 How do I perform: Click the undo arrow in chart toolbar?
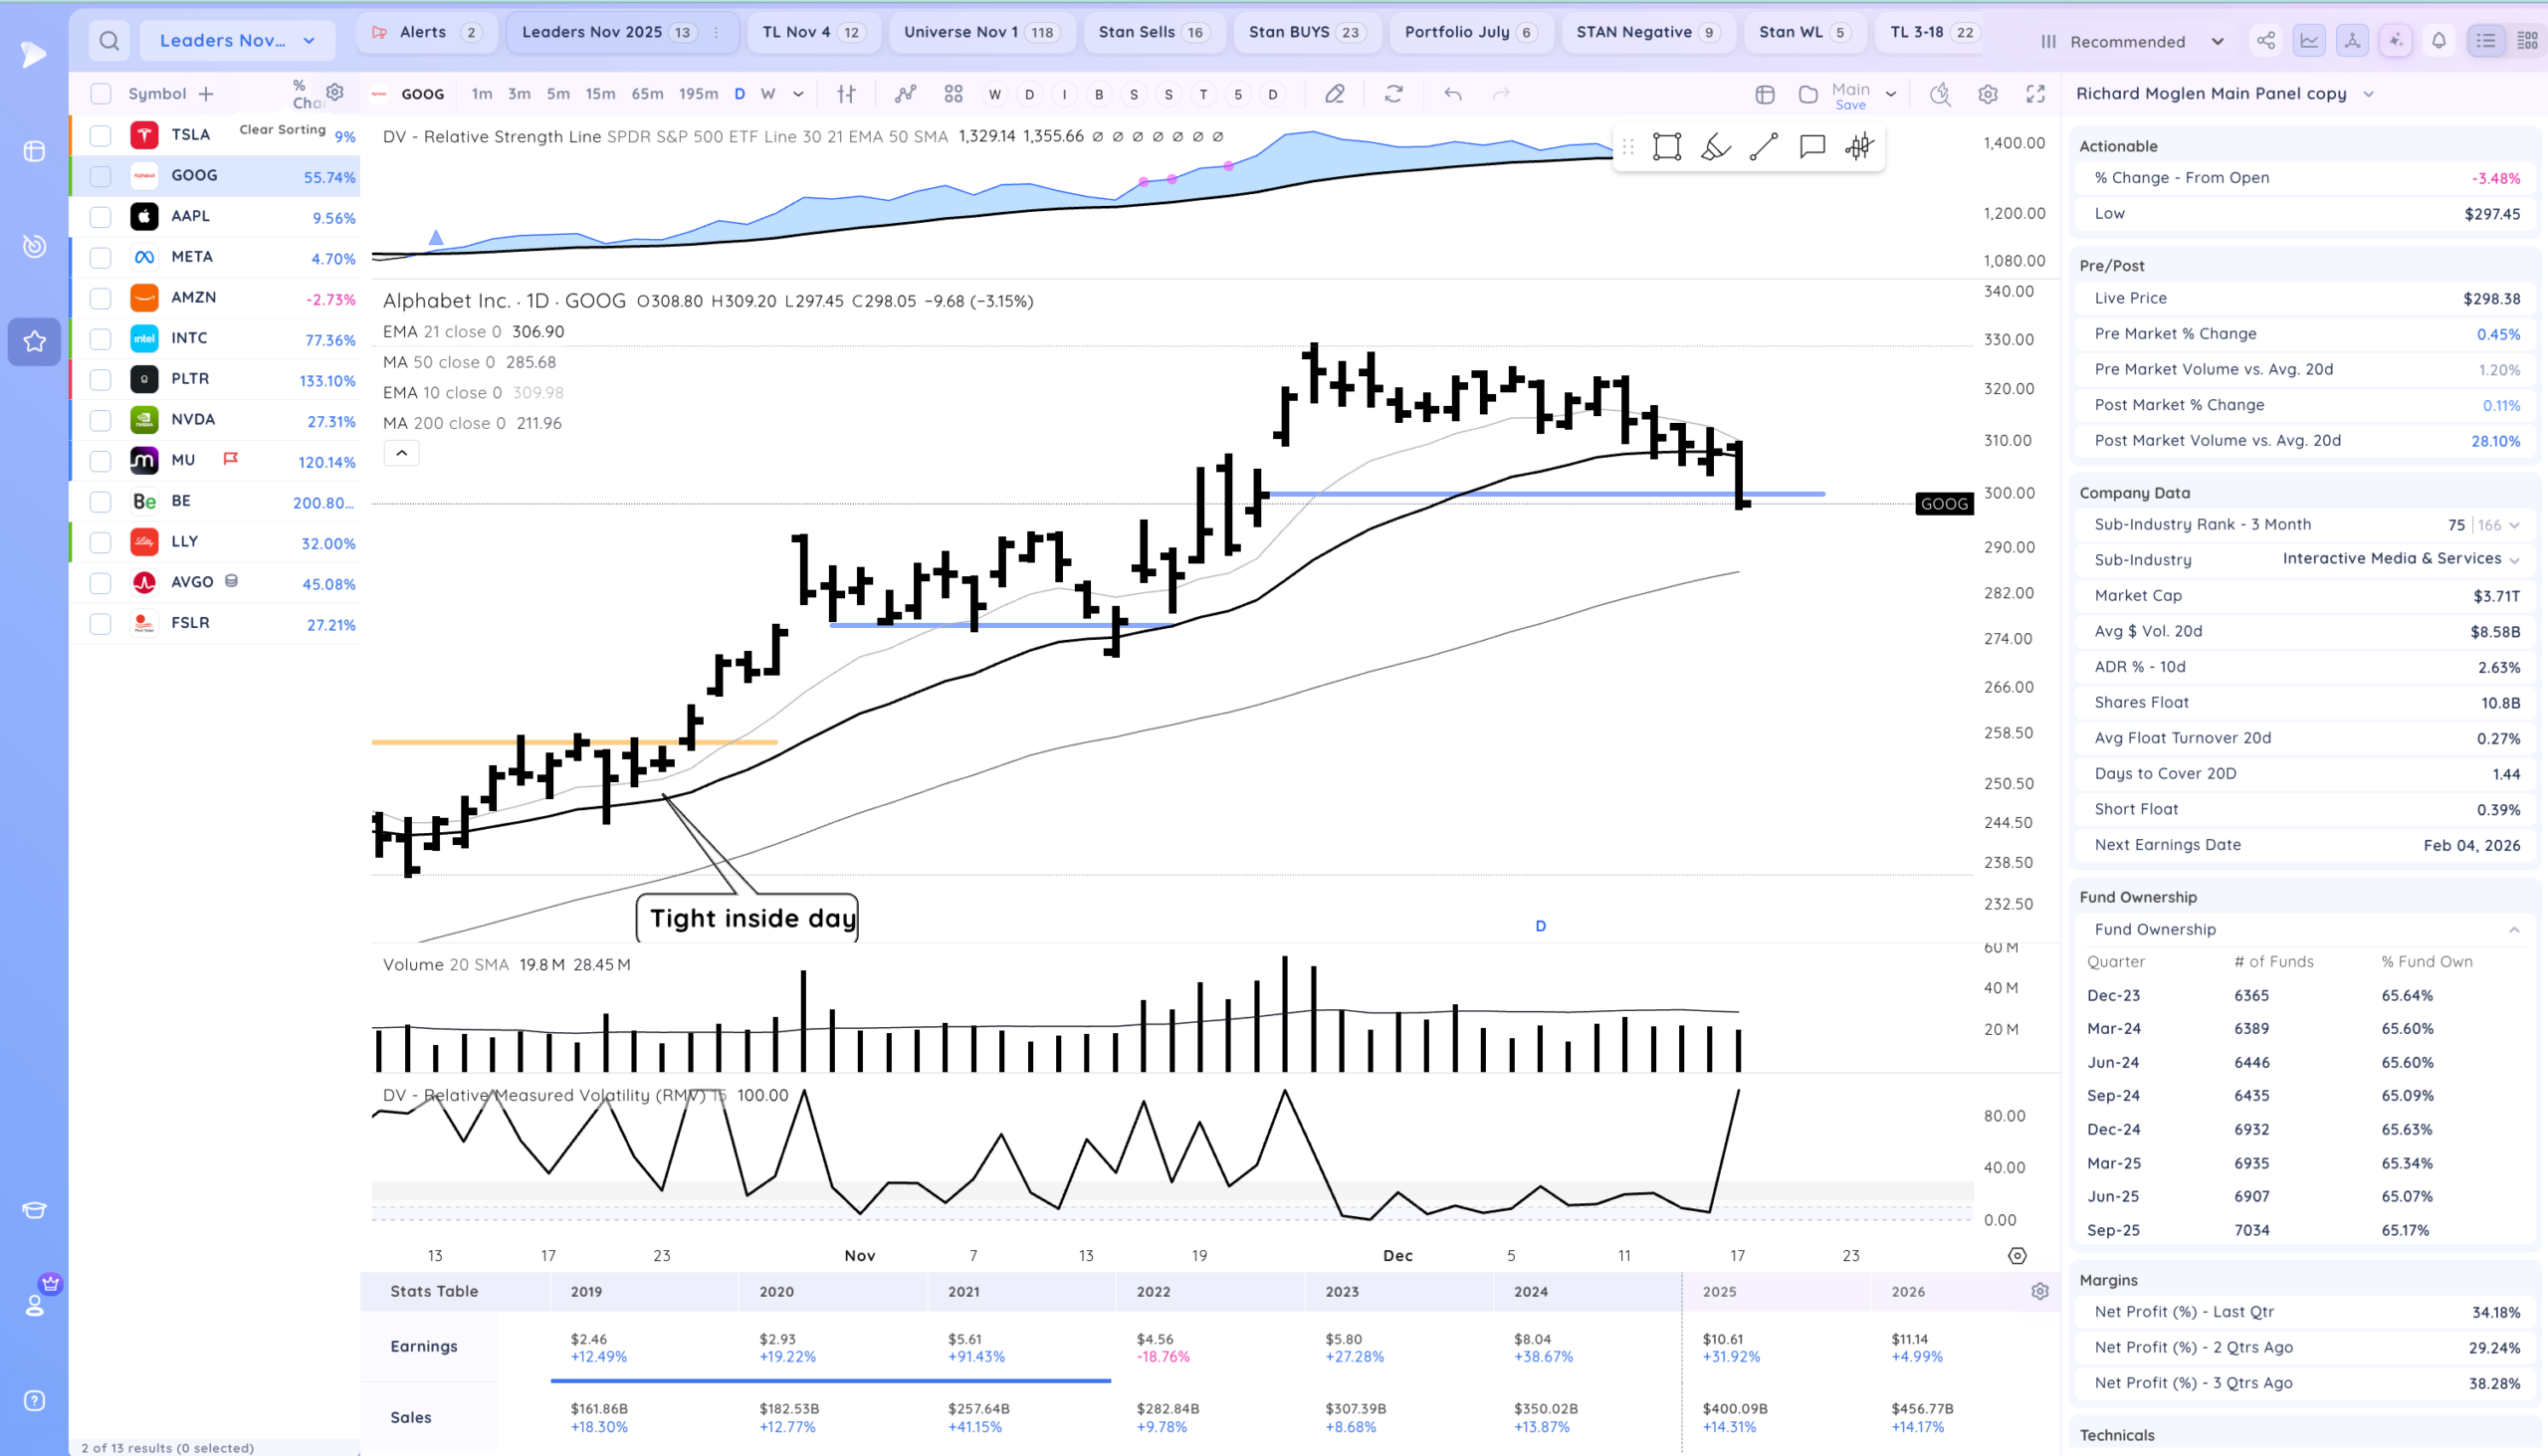(1453, 94)
